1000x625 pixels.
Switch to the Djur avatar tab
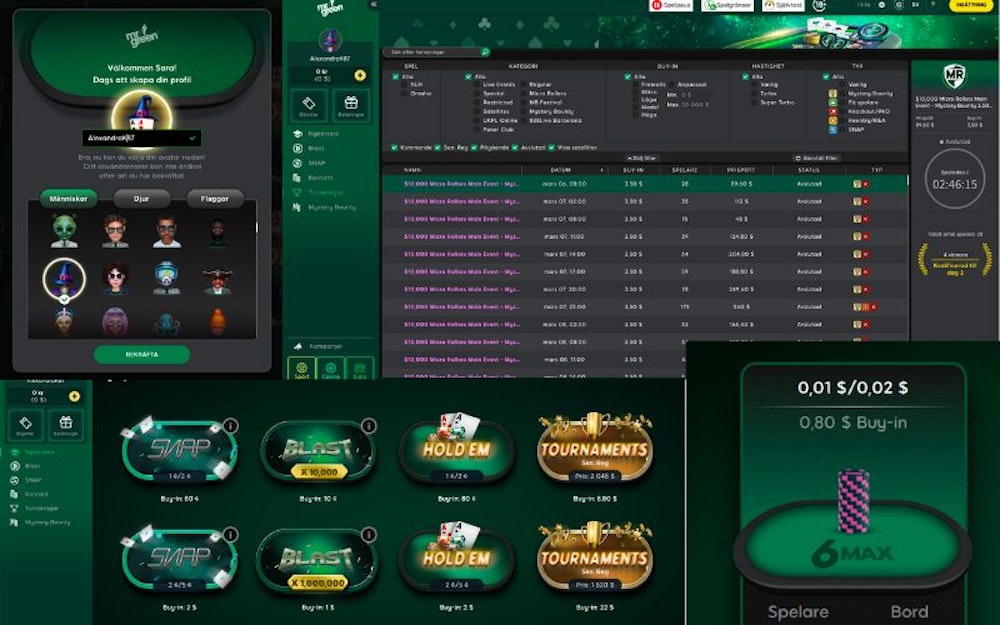click(x=142, y=199)
